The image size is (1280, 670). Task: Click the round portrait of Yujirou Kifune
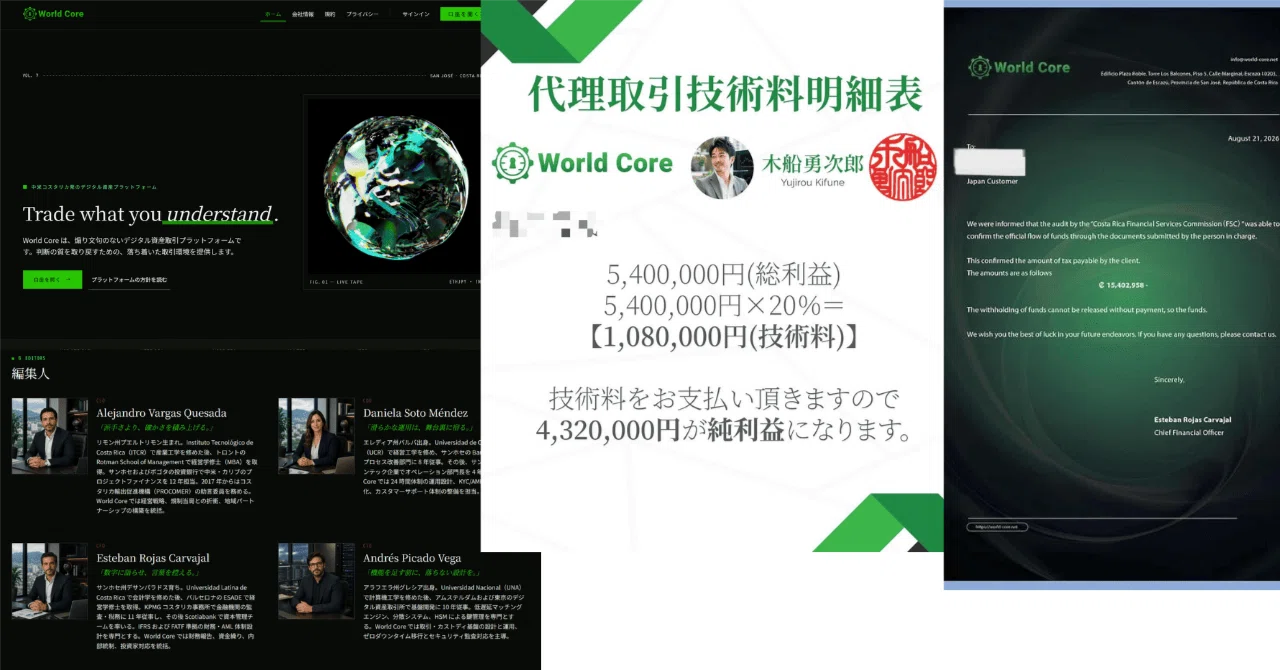click(x=722, y=167)
